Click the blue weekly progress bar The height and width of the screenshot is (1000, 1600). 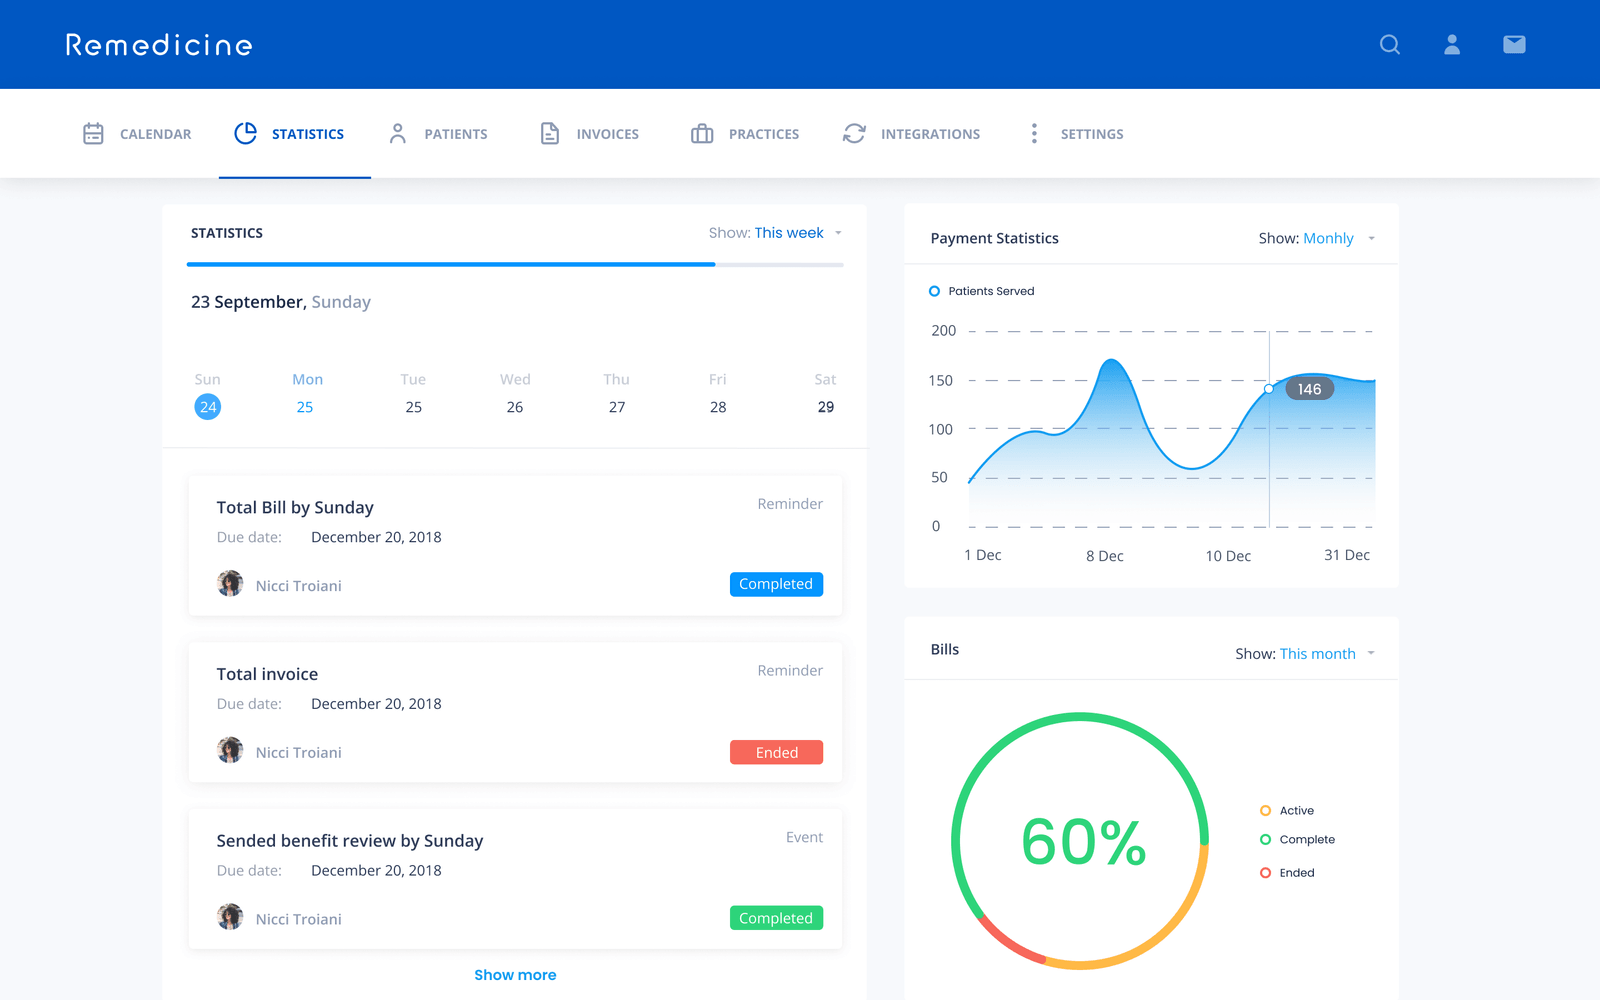451,265
